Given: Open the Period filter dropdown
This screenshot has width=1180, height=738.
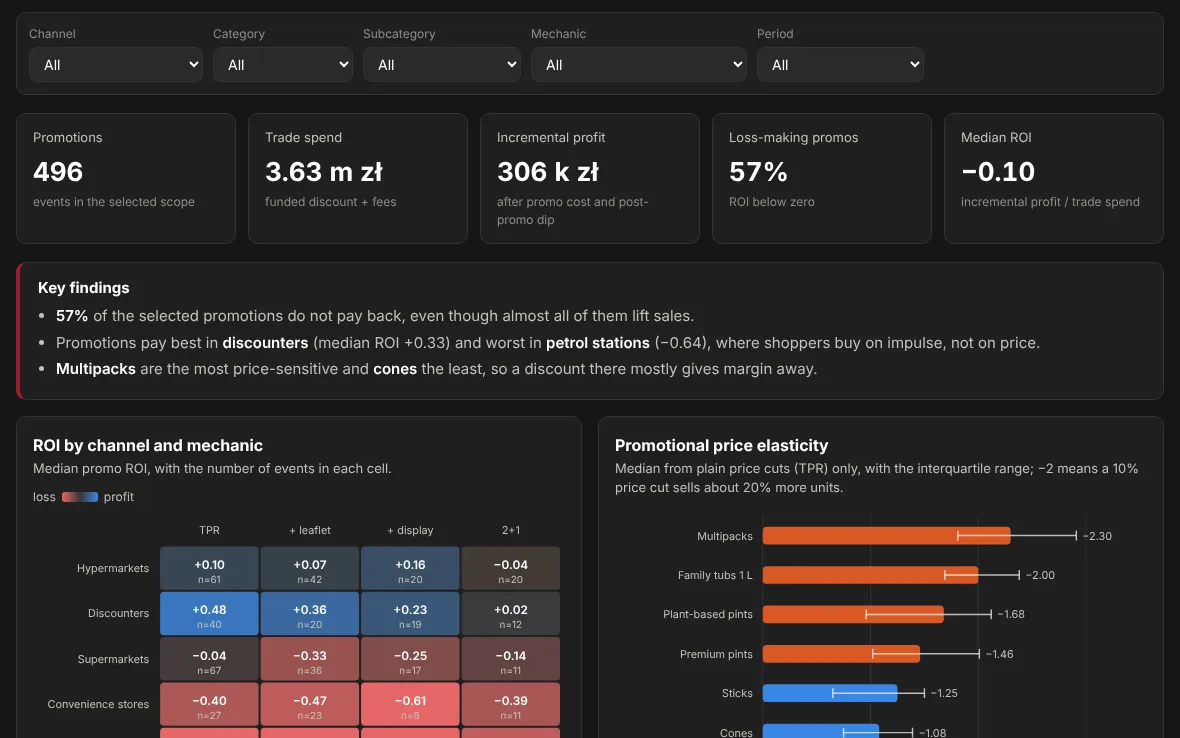Looking at the screenshot, I should click(840, 65).
